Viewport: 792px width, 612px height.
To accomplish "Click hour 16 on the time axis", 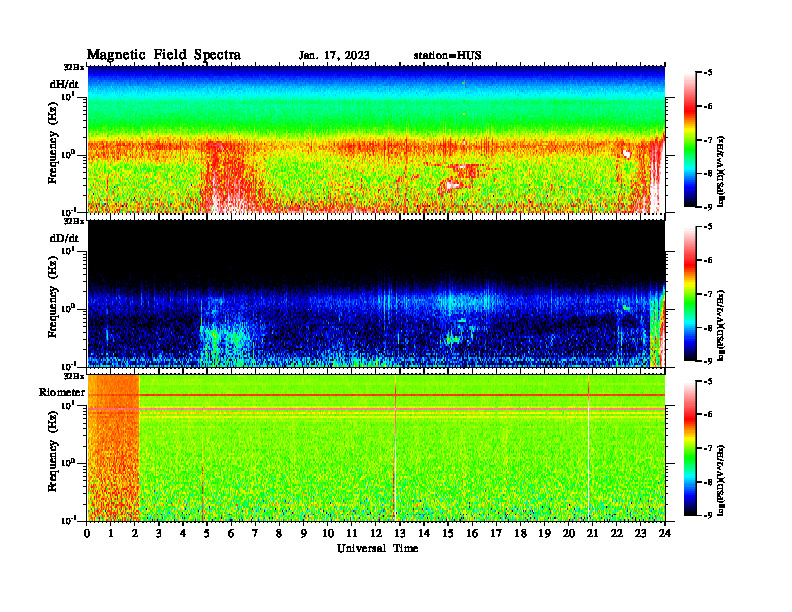I will pos(472,534).
